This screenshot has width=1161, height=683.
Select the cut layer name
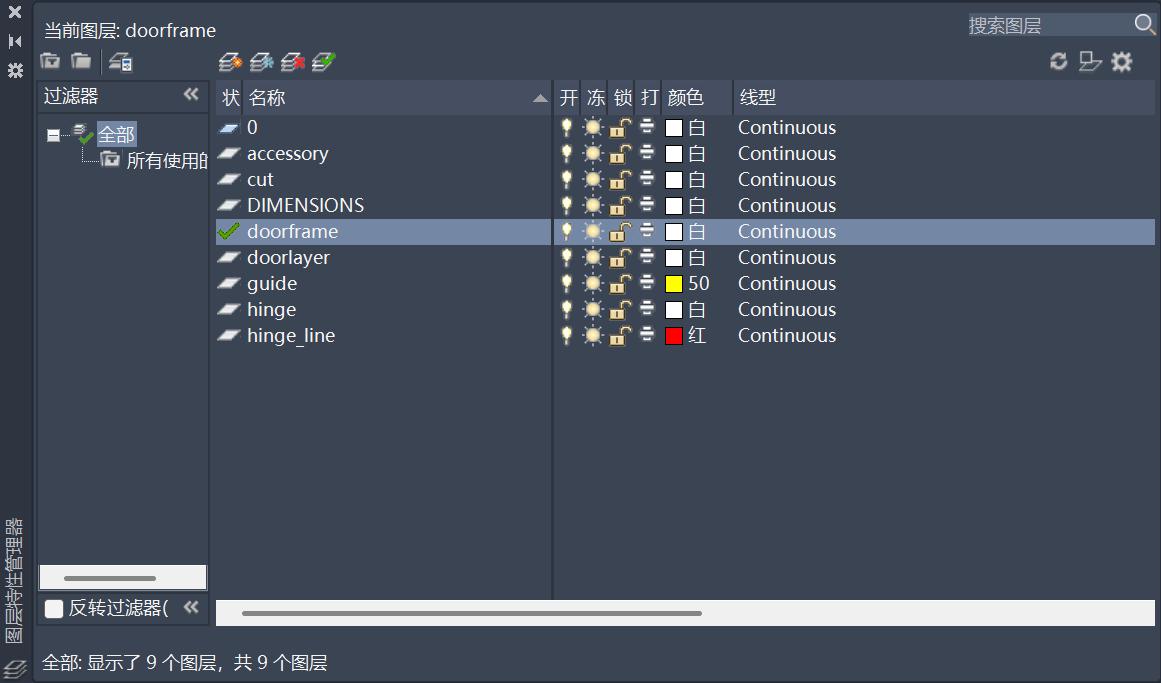pyautogui.click(x=260, y=179)
